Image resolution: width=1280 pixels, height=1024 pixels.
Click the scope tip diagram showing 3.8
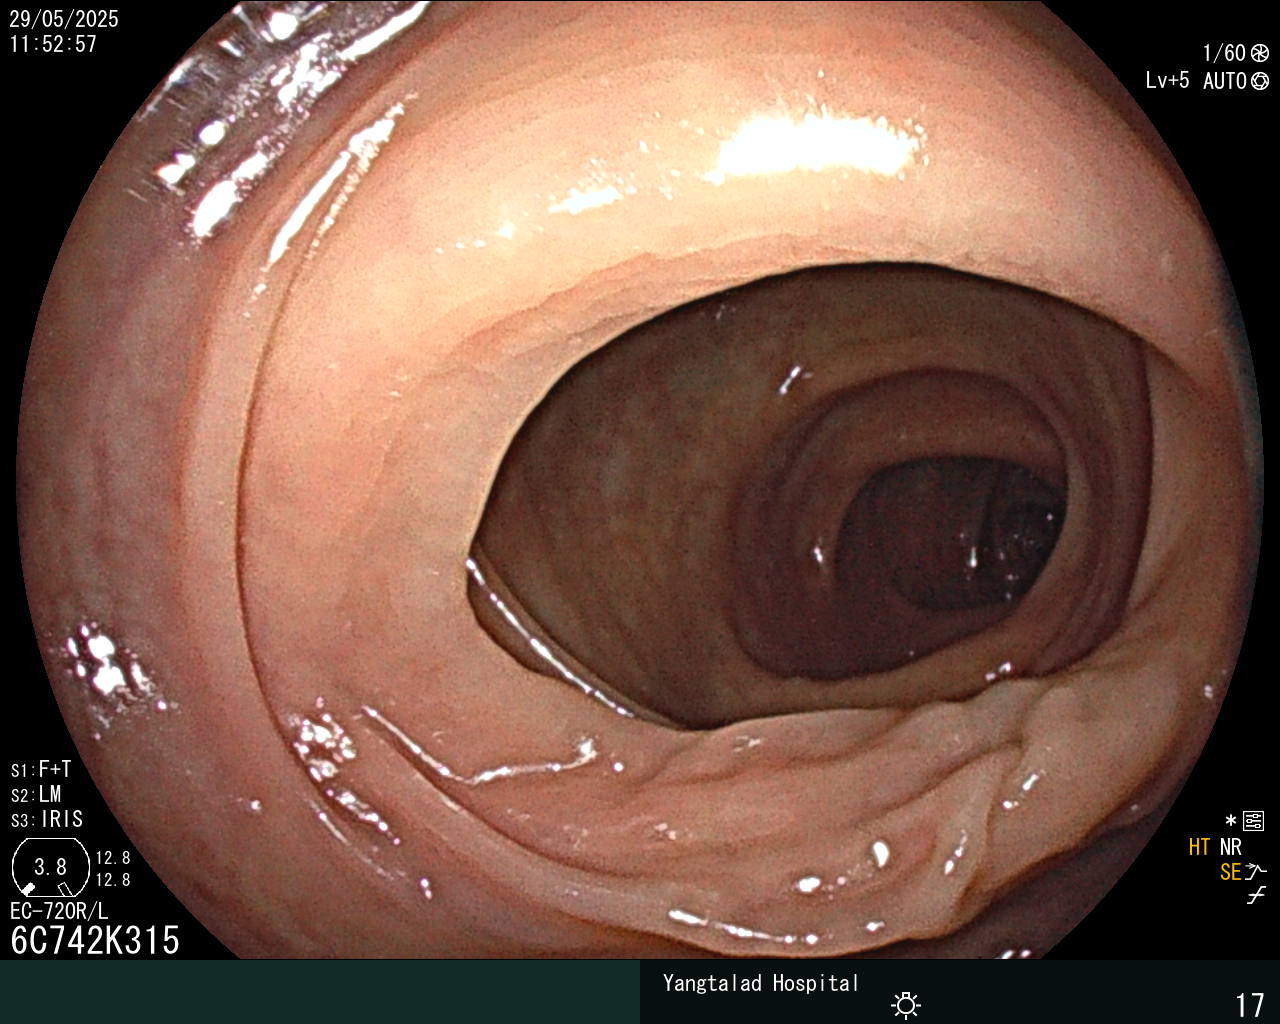pyautogui.click(x=51, y=867)
